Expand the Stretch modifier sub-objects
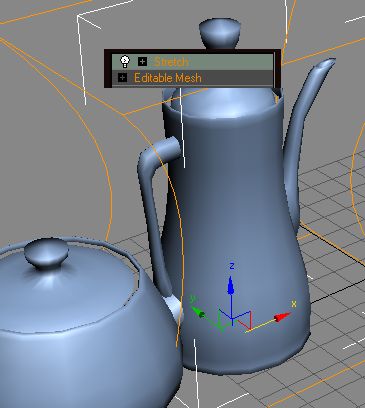 pyautogui.click(x=142, y=61)
